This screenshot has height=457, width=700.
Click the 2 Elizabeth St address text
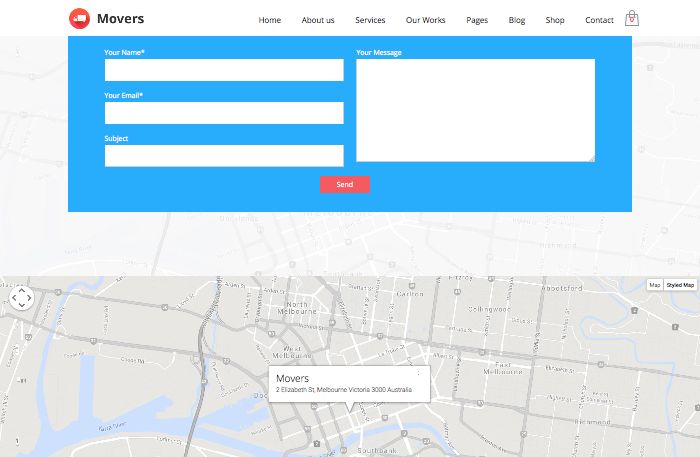point(344,390)
